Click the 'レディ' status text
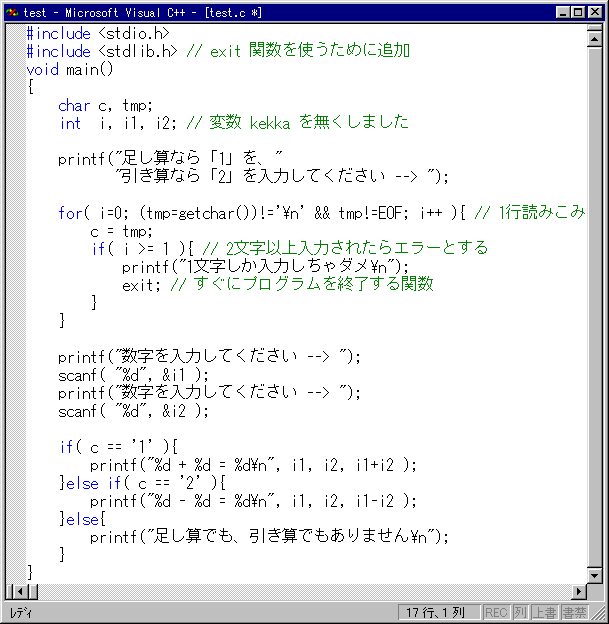This screenshot has height=624, width=609. (21, 613)
